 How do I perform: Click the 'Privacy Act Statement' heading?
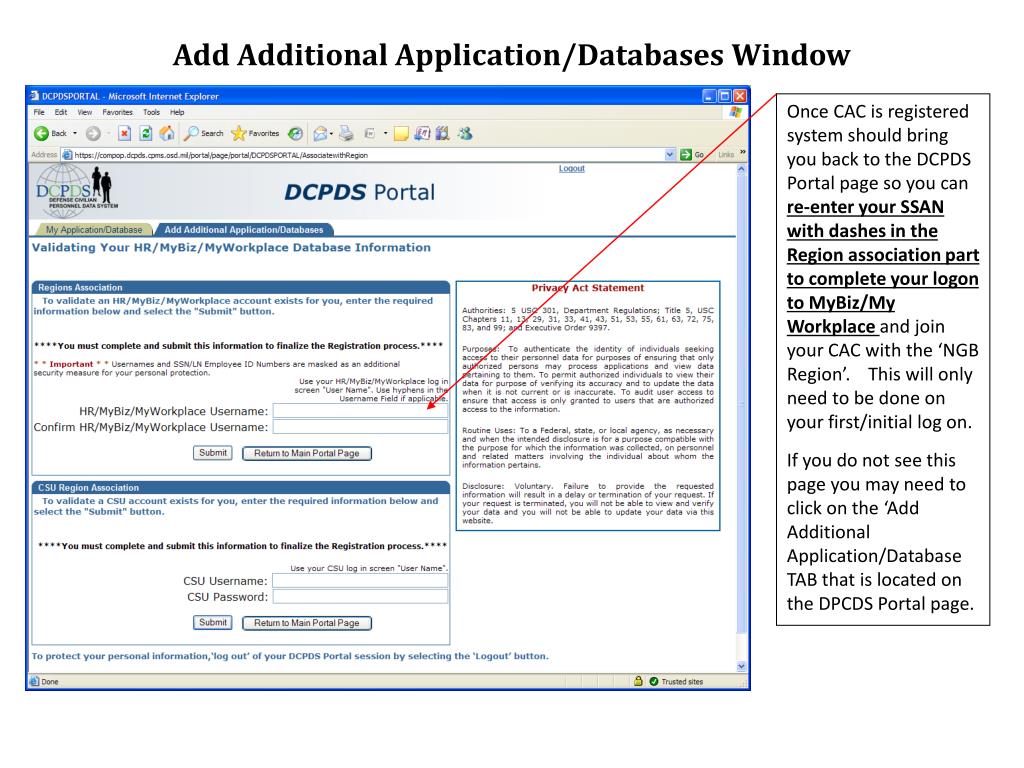point(587,287)
